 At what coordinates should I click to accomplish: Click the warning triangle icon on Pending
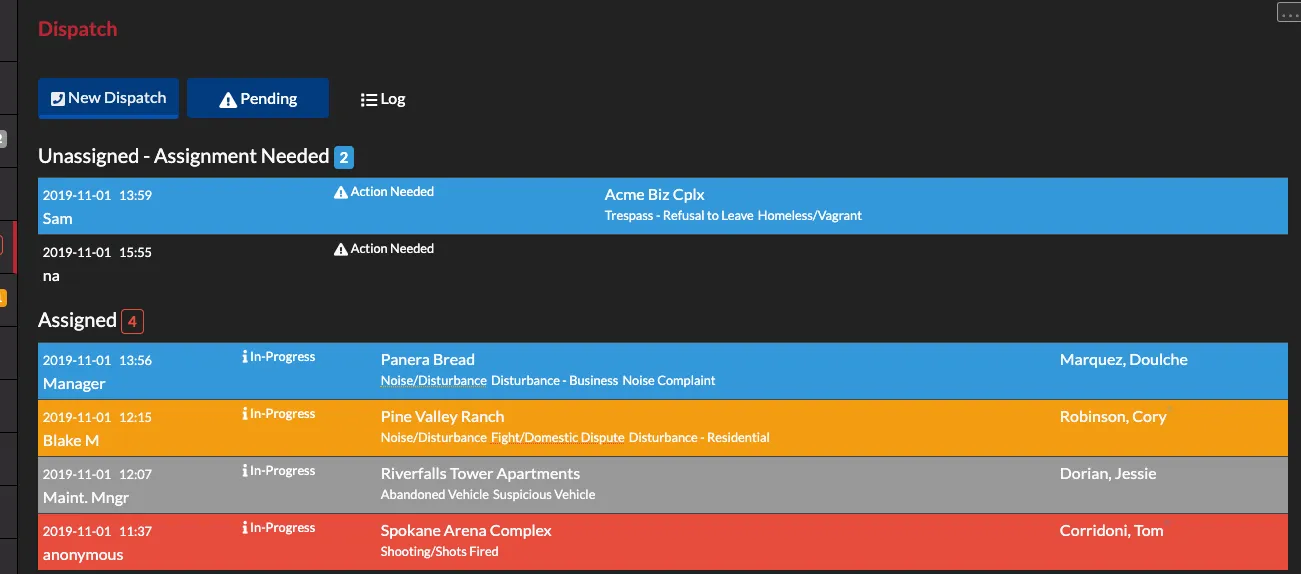[x=228, y=99]
